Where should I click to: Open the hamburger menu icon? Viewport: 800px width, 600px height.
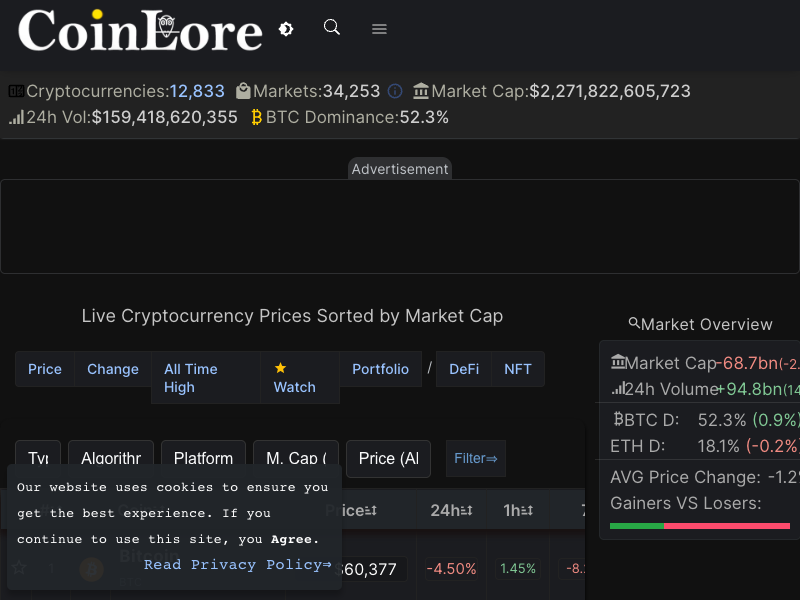(x=379, y=29)
